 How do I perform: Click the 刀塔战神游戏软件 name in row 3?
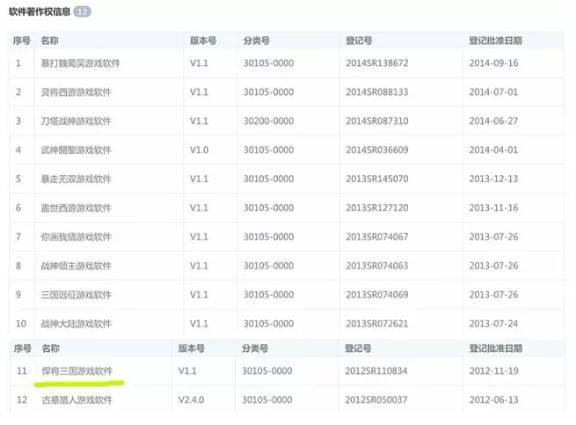click(76, 121)
